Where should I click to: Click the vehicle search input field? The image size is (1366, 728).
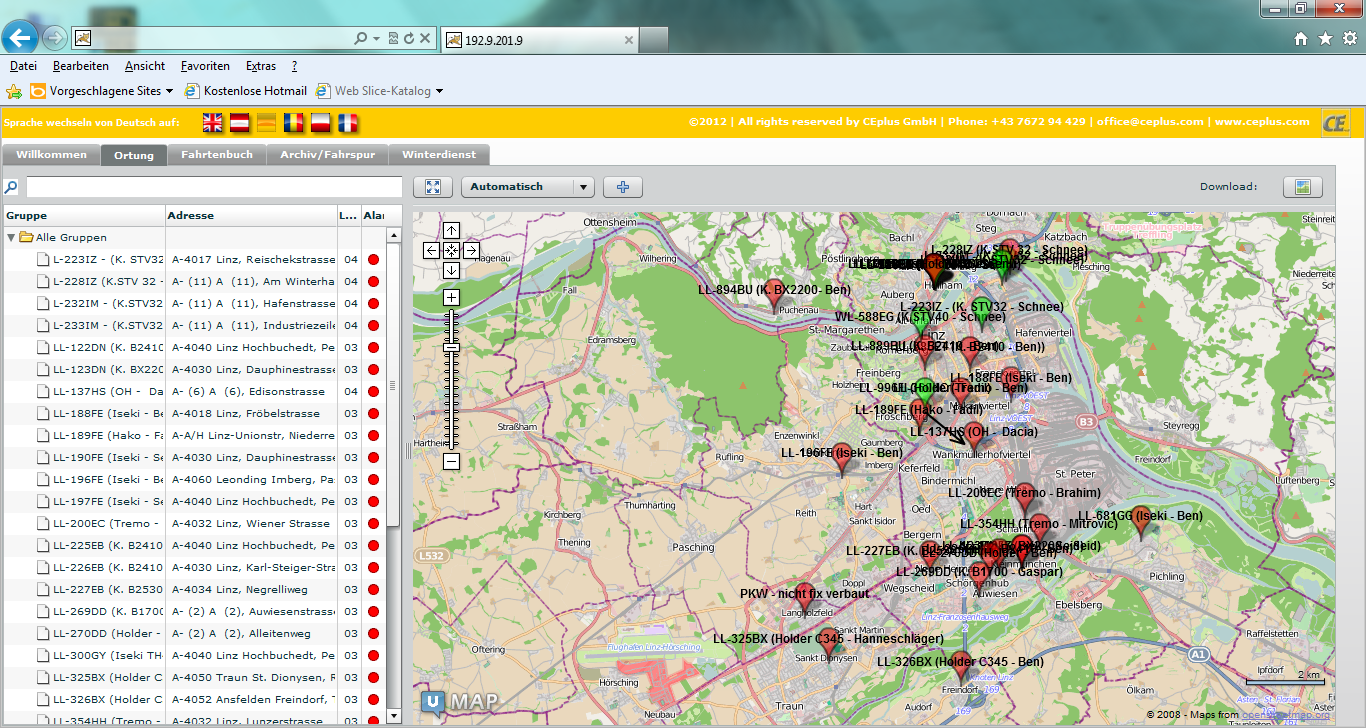pos(213,187)
